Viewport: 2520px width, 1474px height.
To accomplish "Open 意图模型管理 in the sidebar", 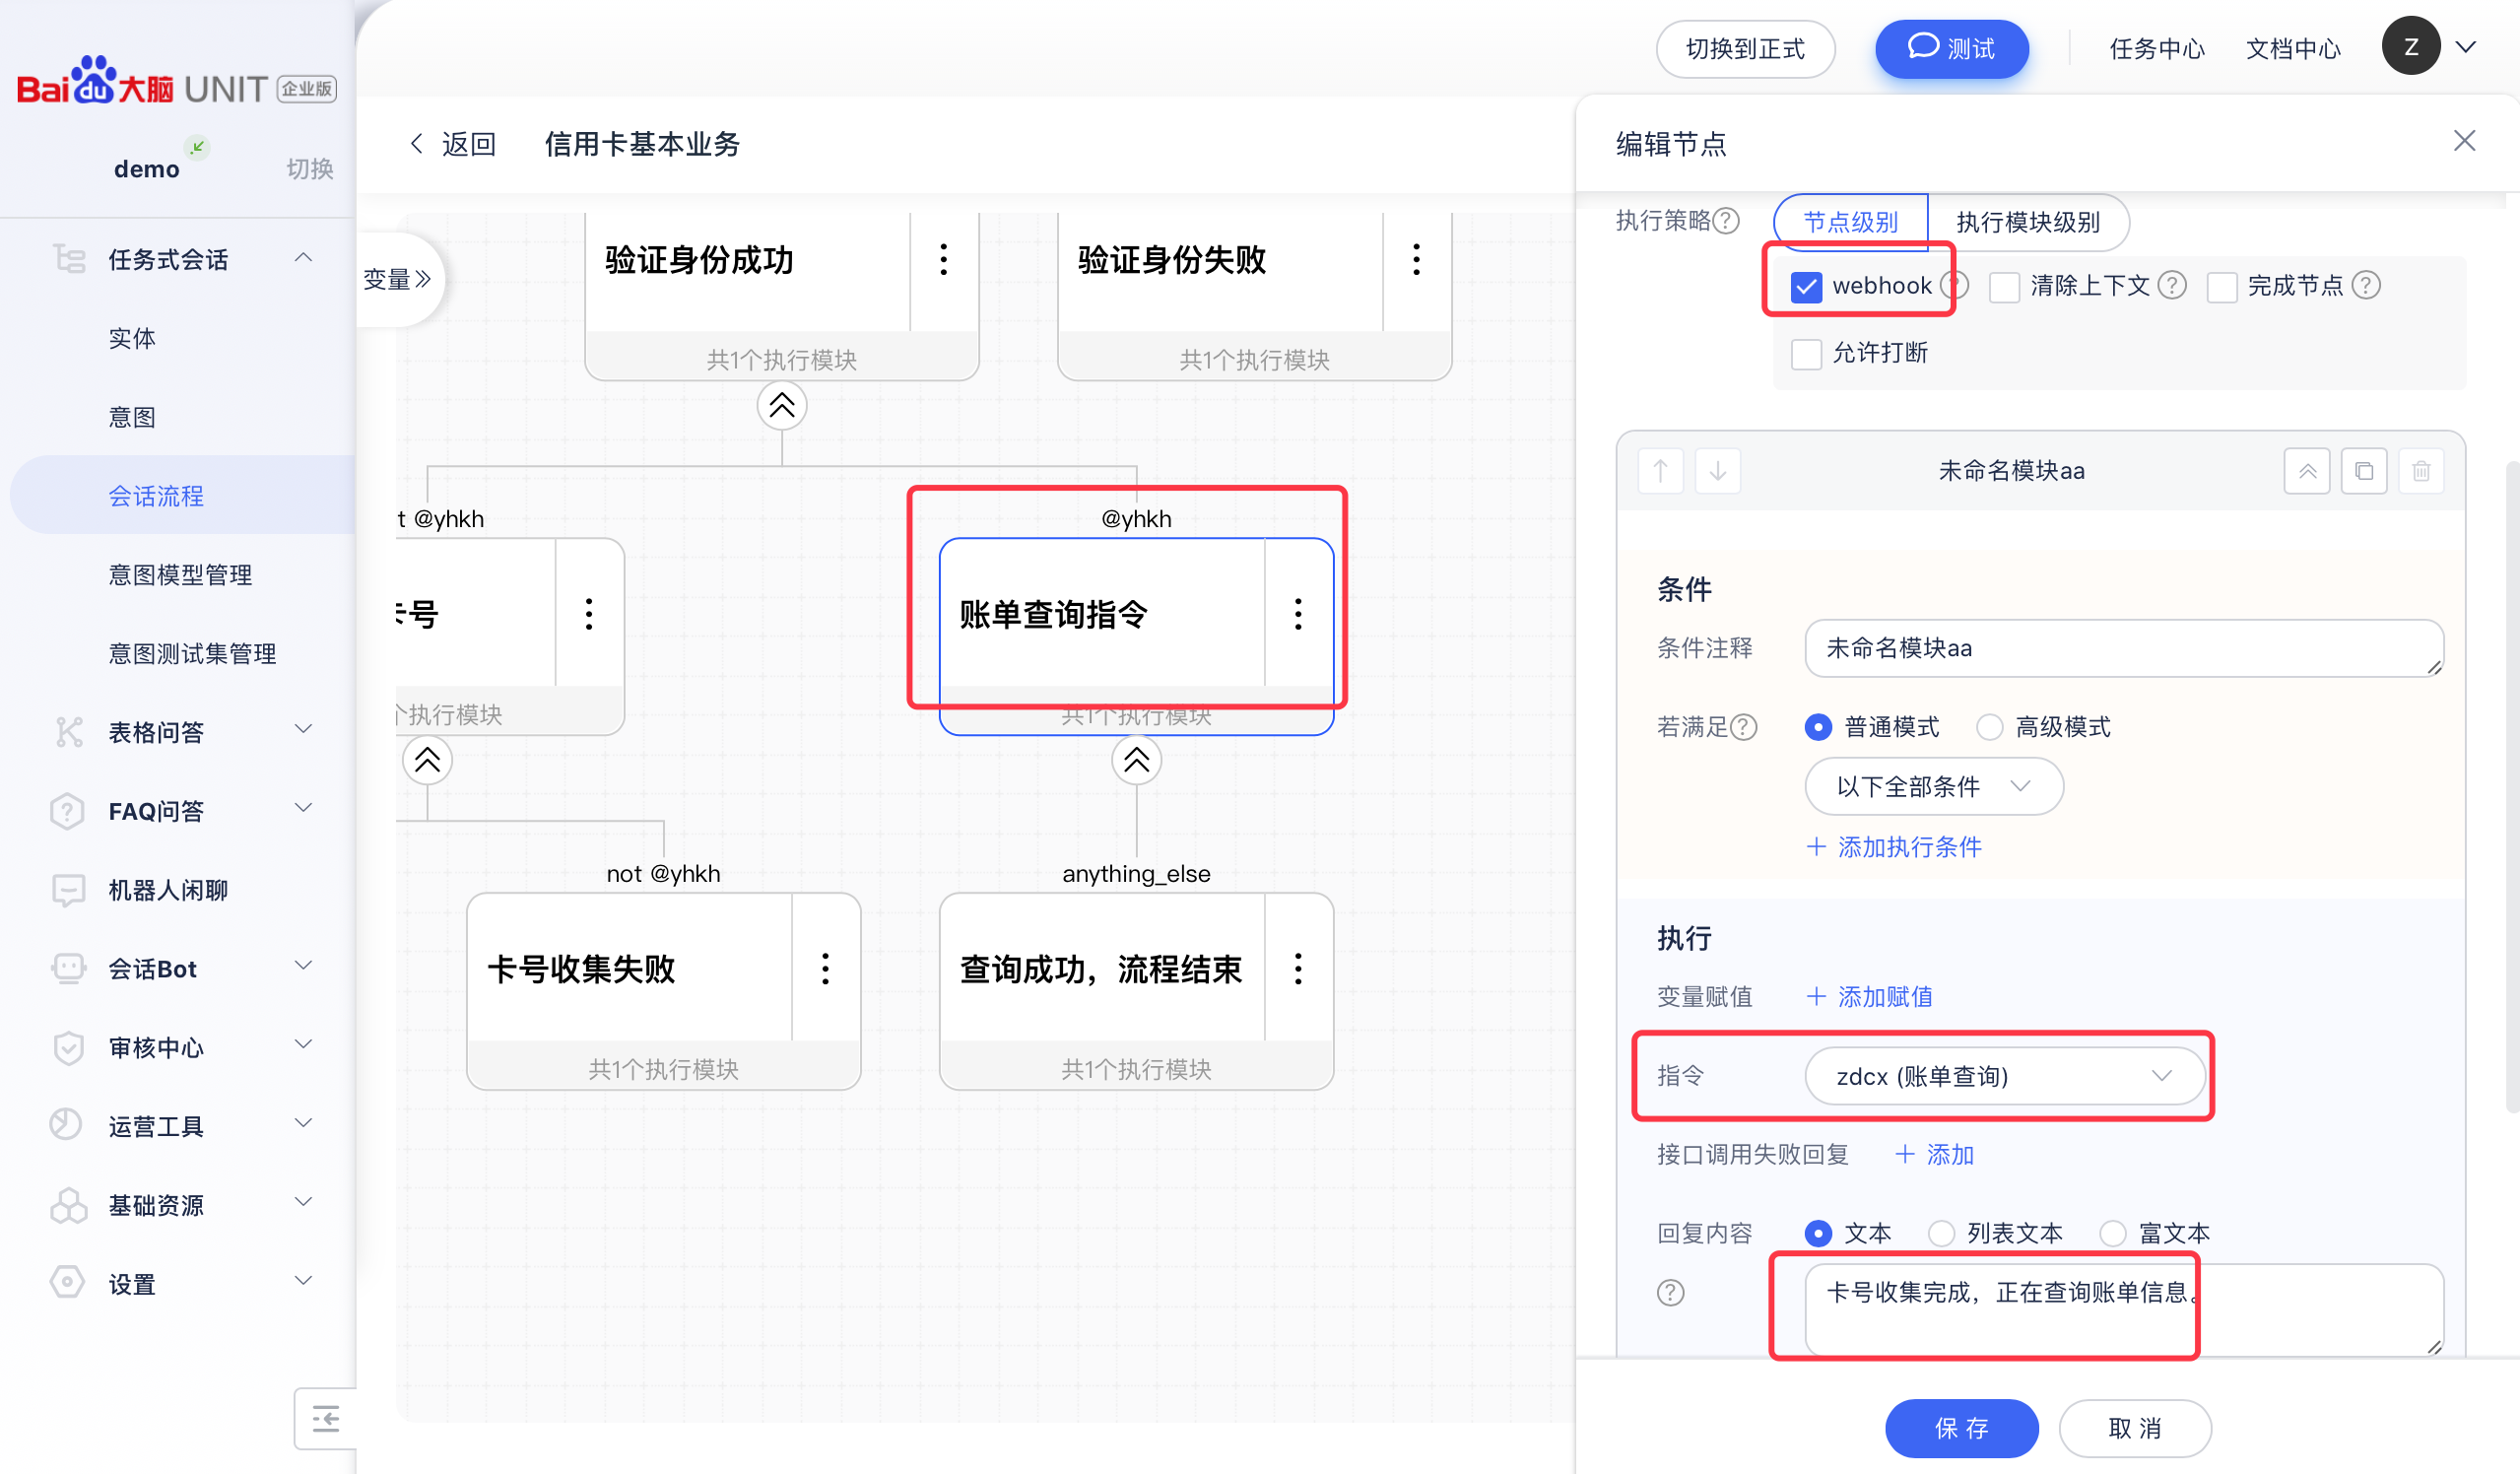I will pos(180,575).
